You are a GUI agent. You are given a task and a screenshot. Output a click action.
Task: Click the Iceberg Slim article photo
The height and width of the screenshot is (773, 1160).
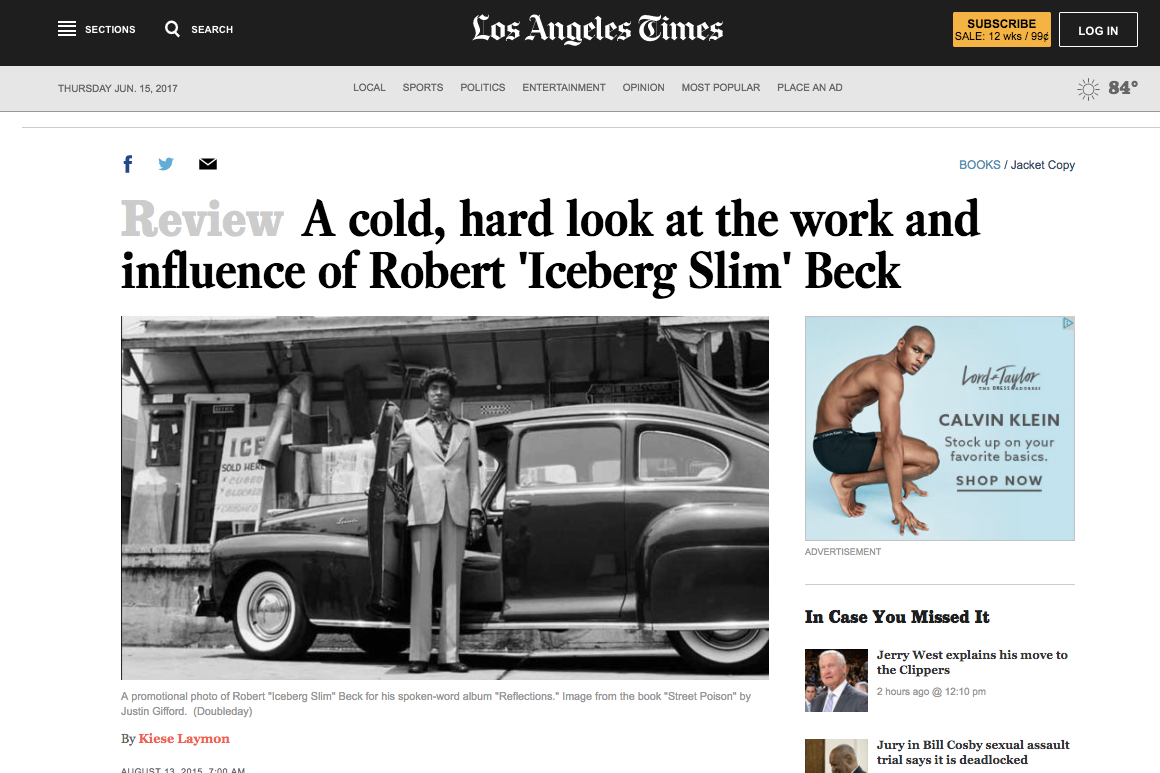click(445, 498)
